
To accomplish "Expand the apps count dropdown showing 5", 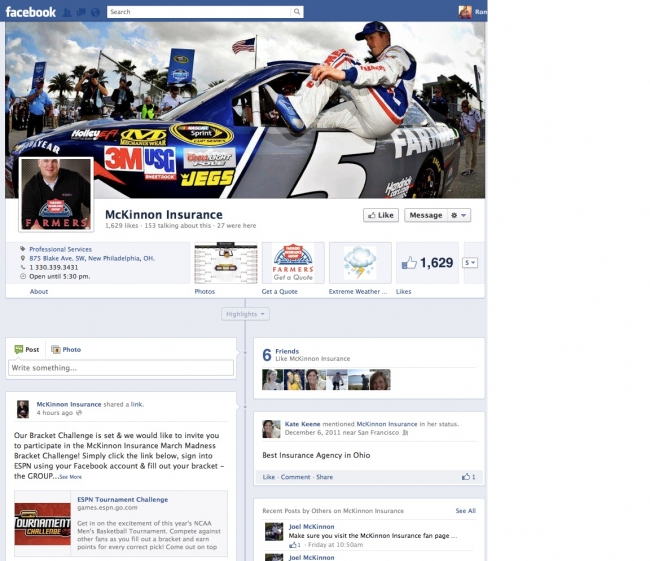I will (x=470, y=263).
